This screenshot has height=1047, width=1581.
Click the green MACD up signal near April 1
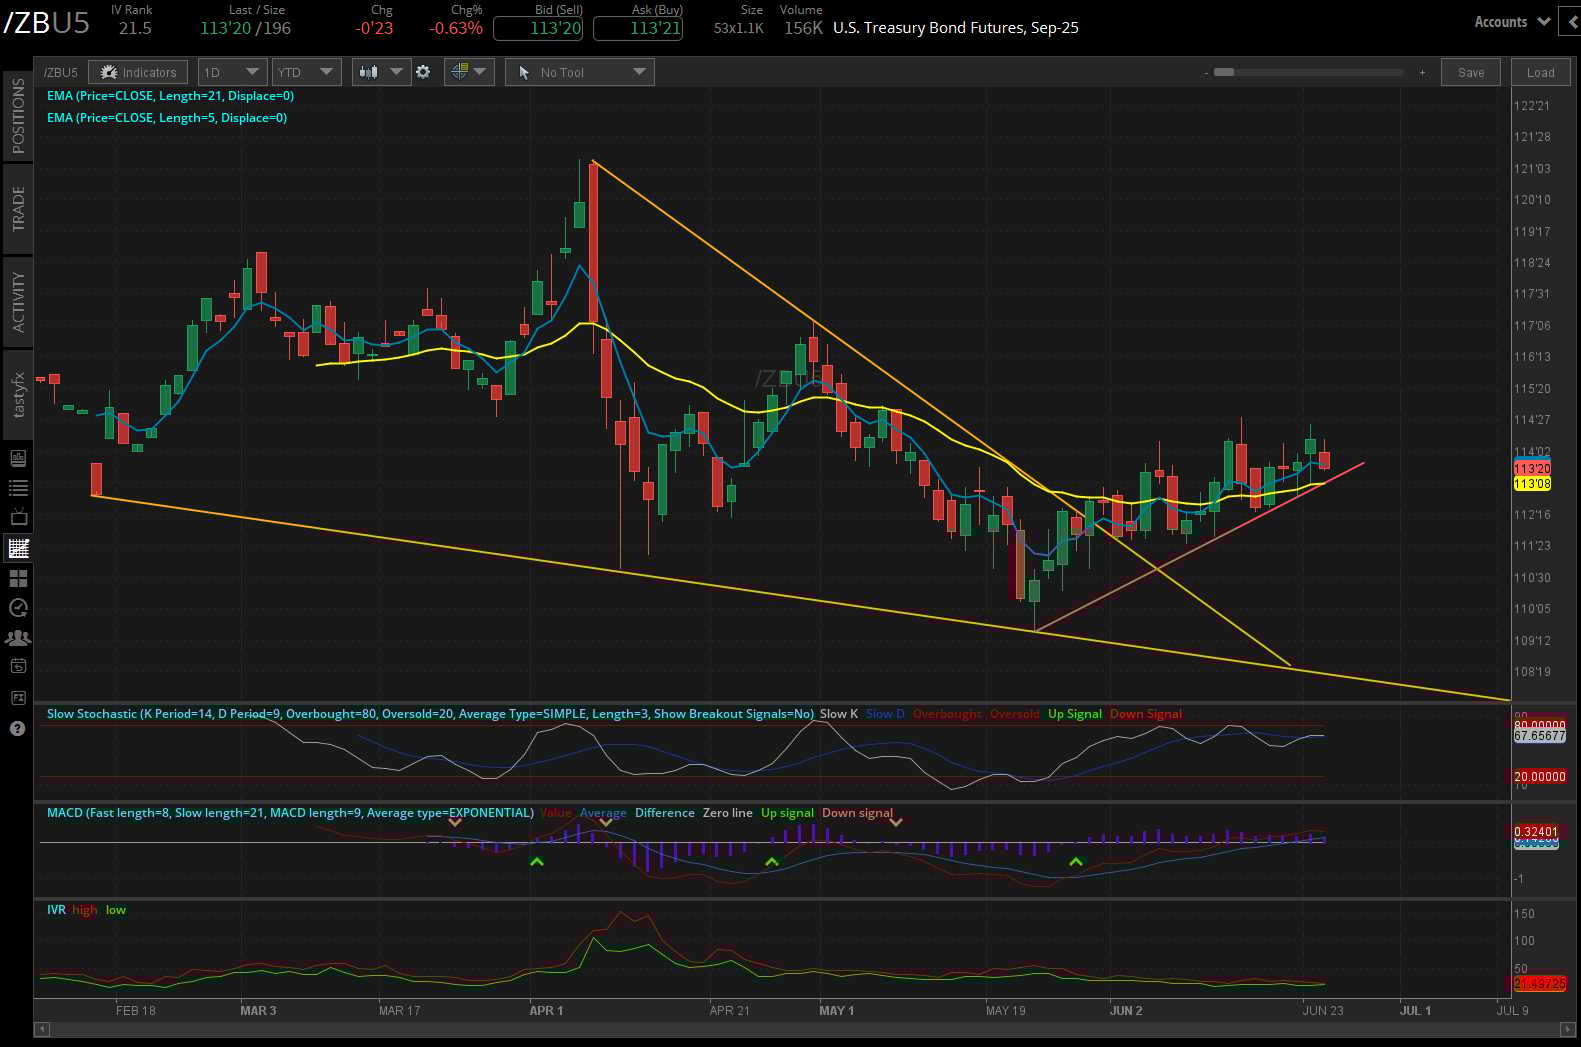click(x=537, y=861)
